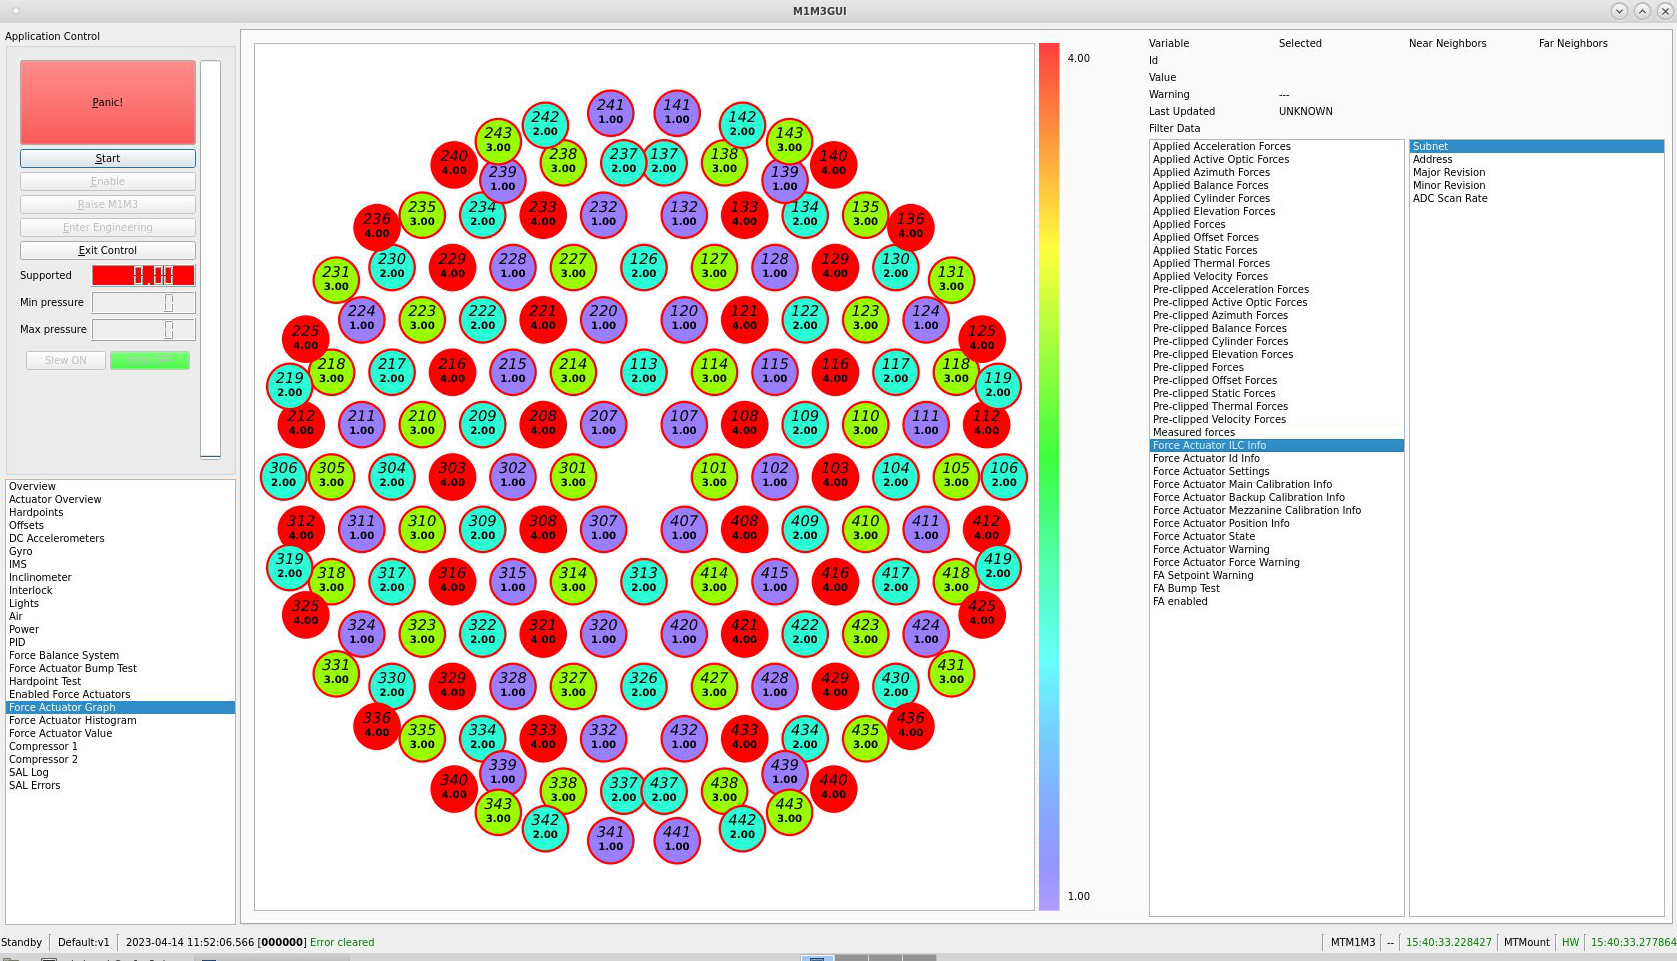Open the Overview page
This screenshot has height=961, width=1677.
120,486
